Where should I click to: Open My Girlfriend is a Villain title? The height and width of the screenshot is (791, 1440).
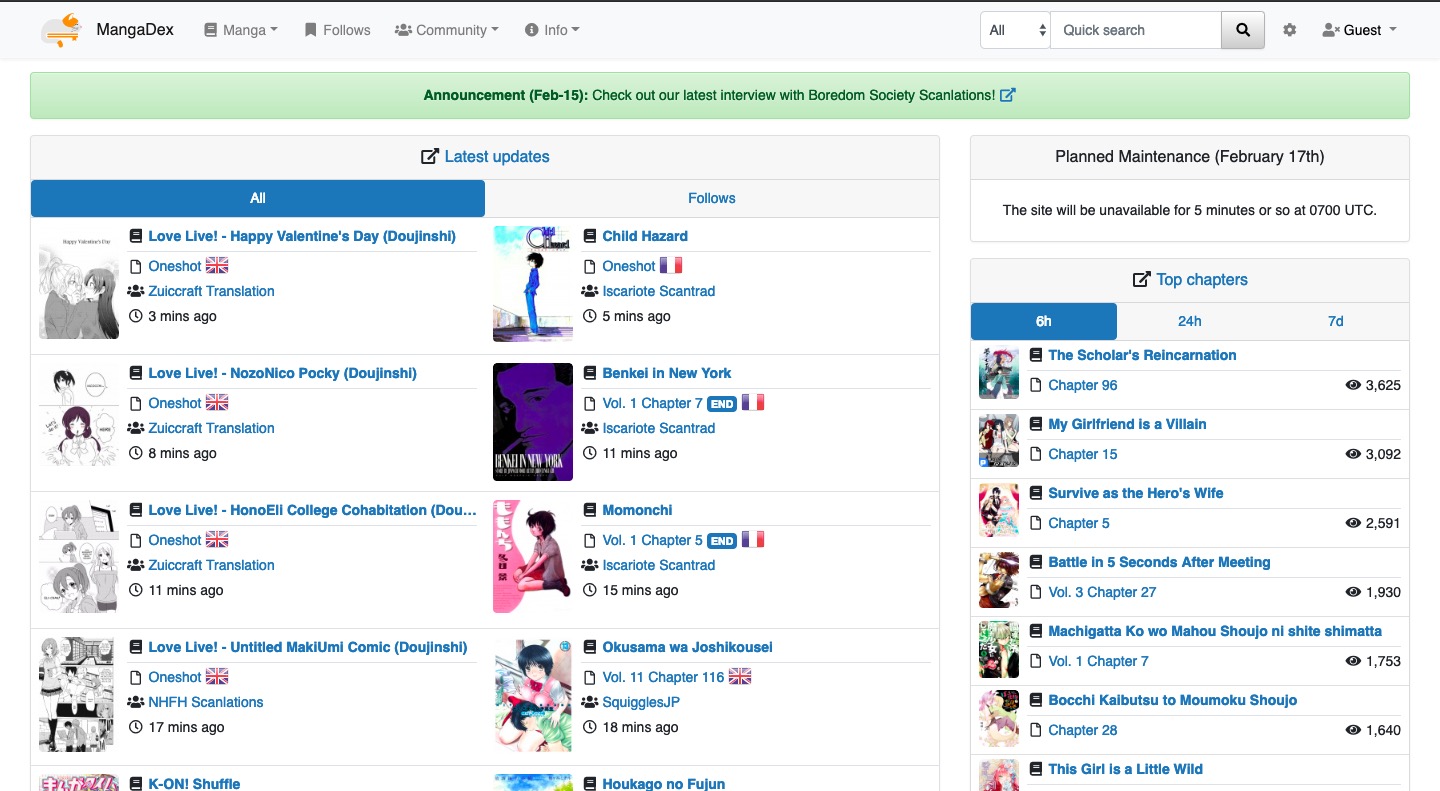coord(1127,424)
